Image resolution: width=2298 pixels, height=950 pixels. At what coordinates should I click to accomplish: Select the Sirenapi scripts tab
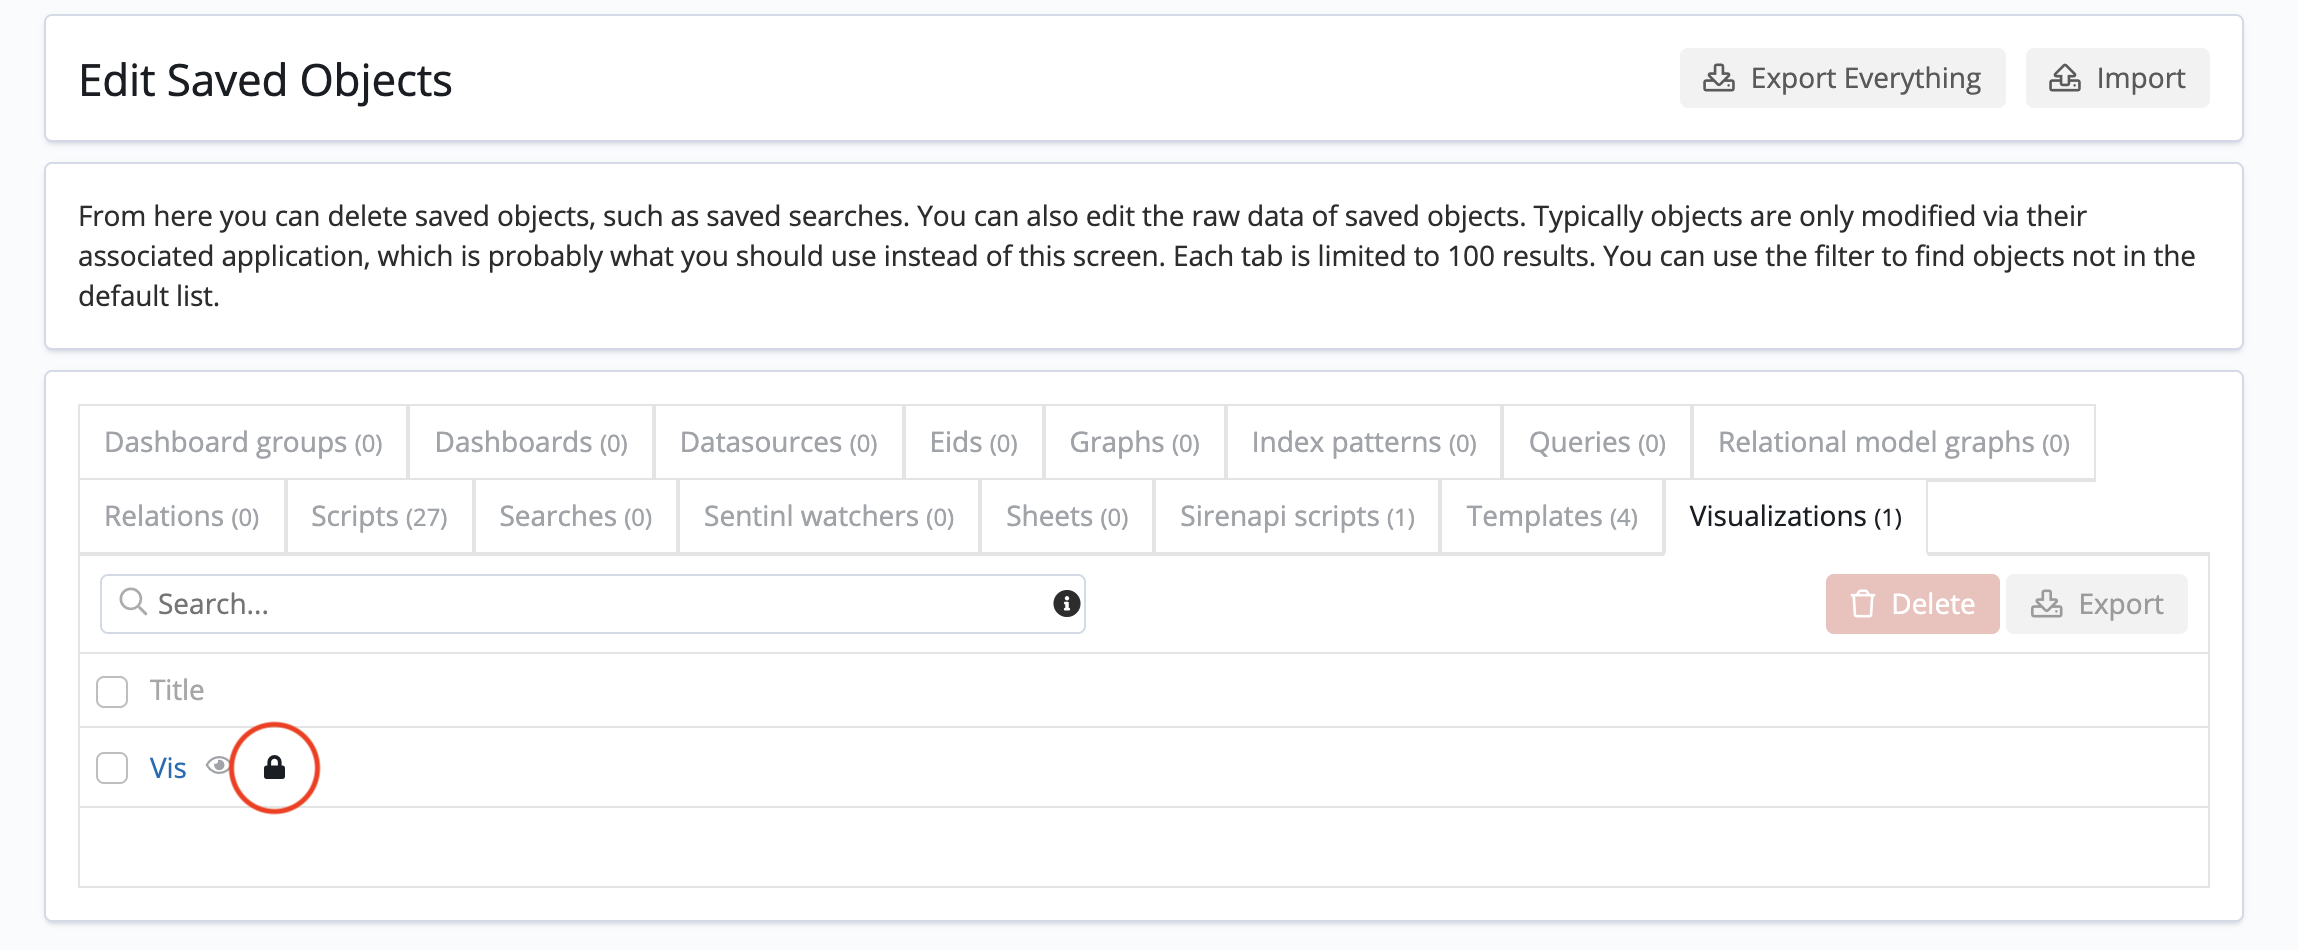pos(1297,517)
